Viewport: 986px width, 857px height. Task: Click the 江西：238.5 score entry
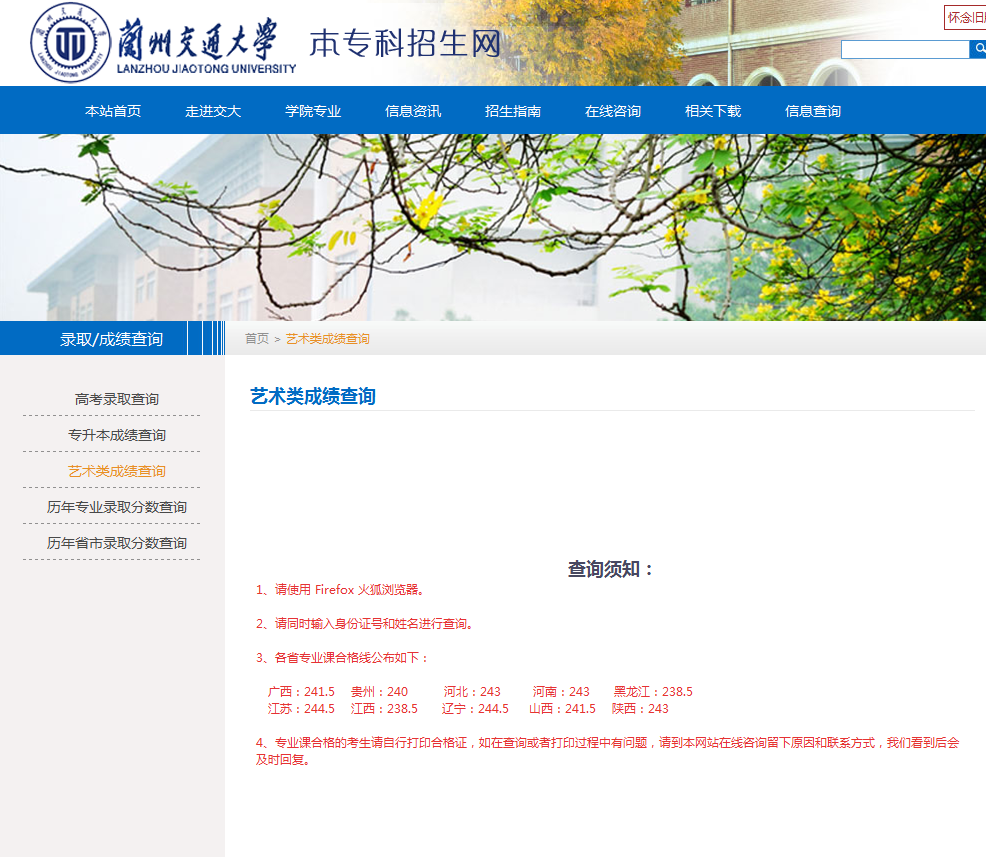click(x=384, y=709)
